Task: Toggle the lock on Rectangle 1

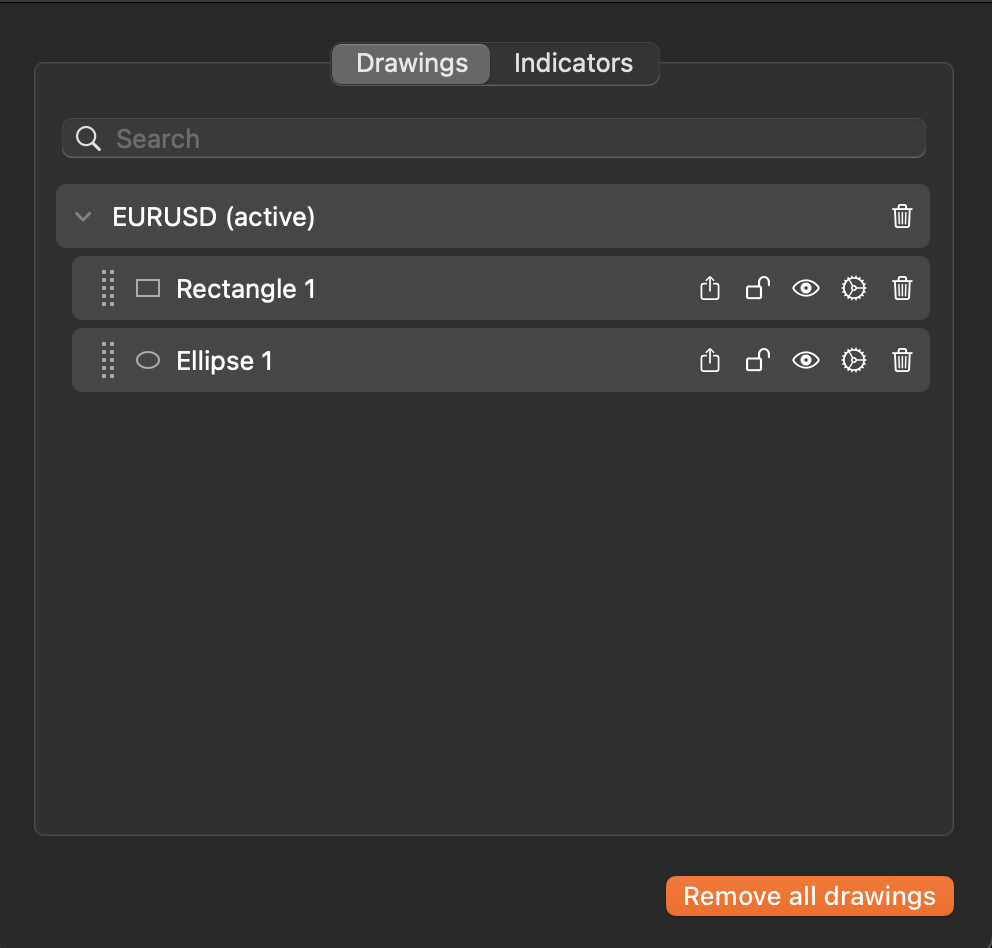Action: coord(758,289)
